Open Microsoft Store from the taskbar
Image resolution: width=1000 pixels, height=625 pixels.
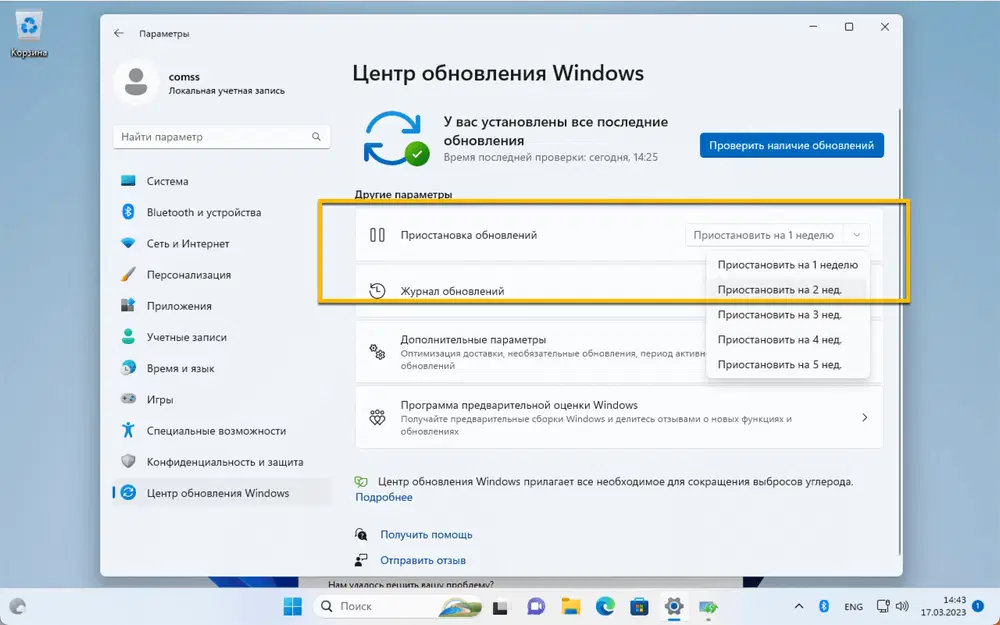pos(639,606)
